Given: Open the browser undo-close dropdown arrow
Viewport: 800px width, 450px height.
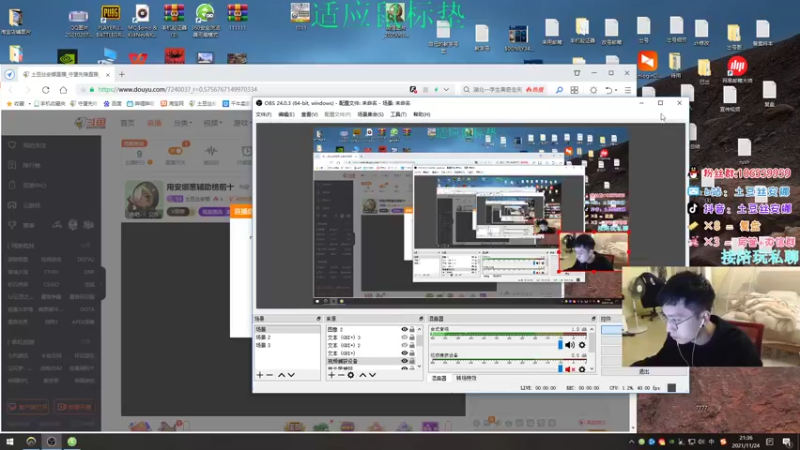Looking at the screenshot, I should [616, 90].
